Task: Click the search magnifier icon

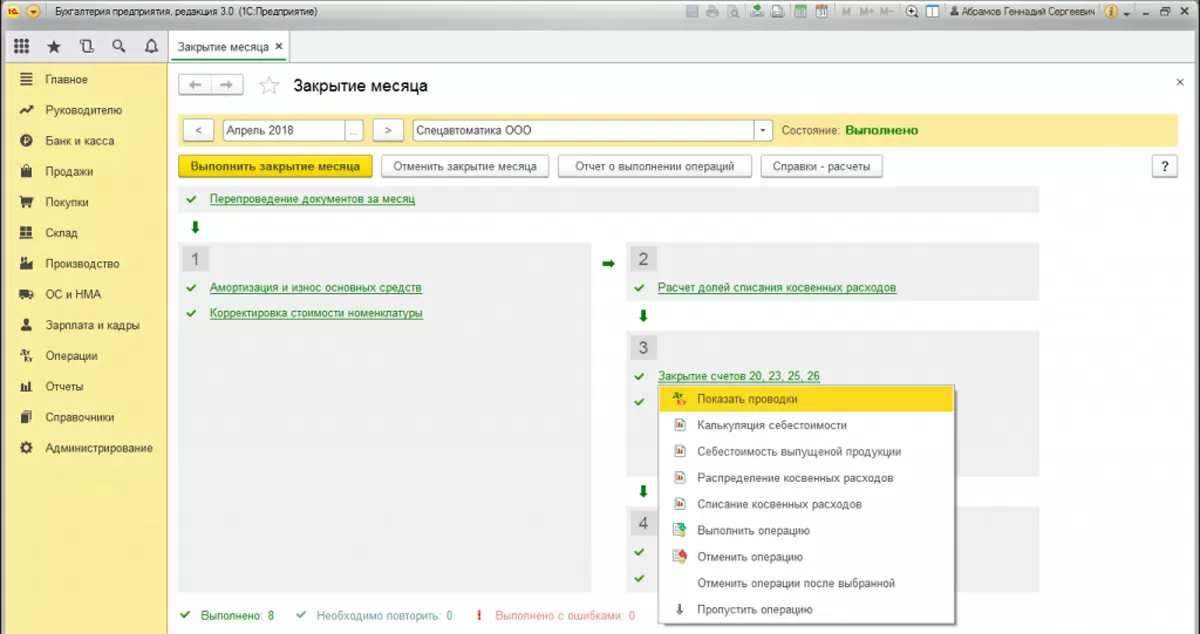Action: [x=119, y=46]
